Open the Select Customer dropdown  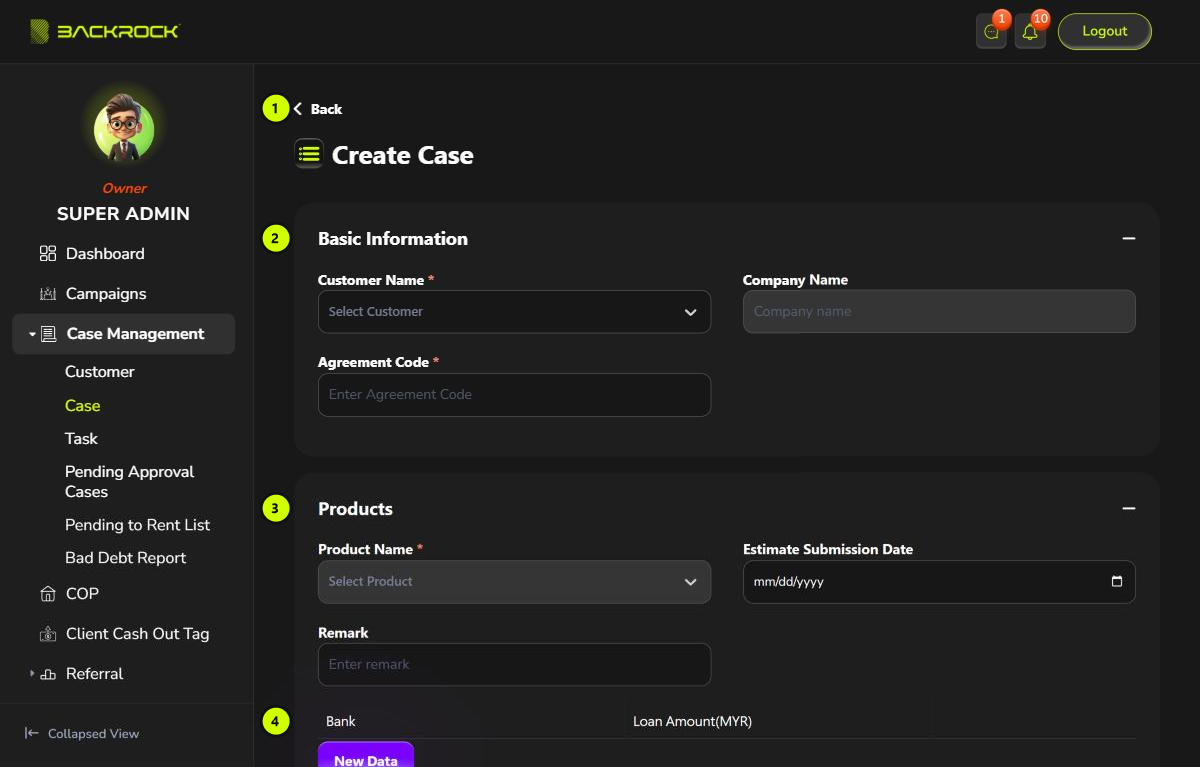514,312
